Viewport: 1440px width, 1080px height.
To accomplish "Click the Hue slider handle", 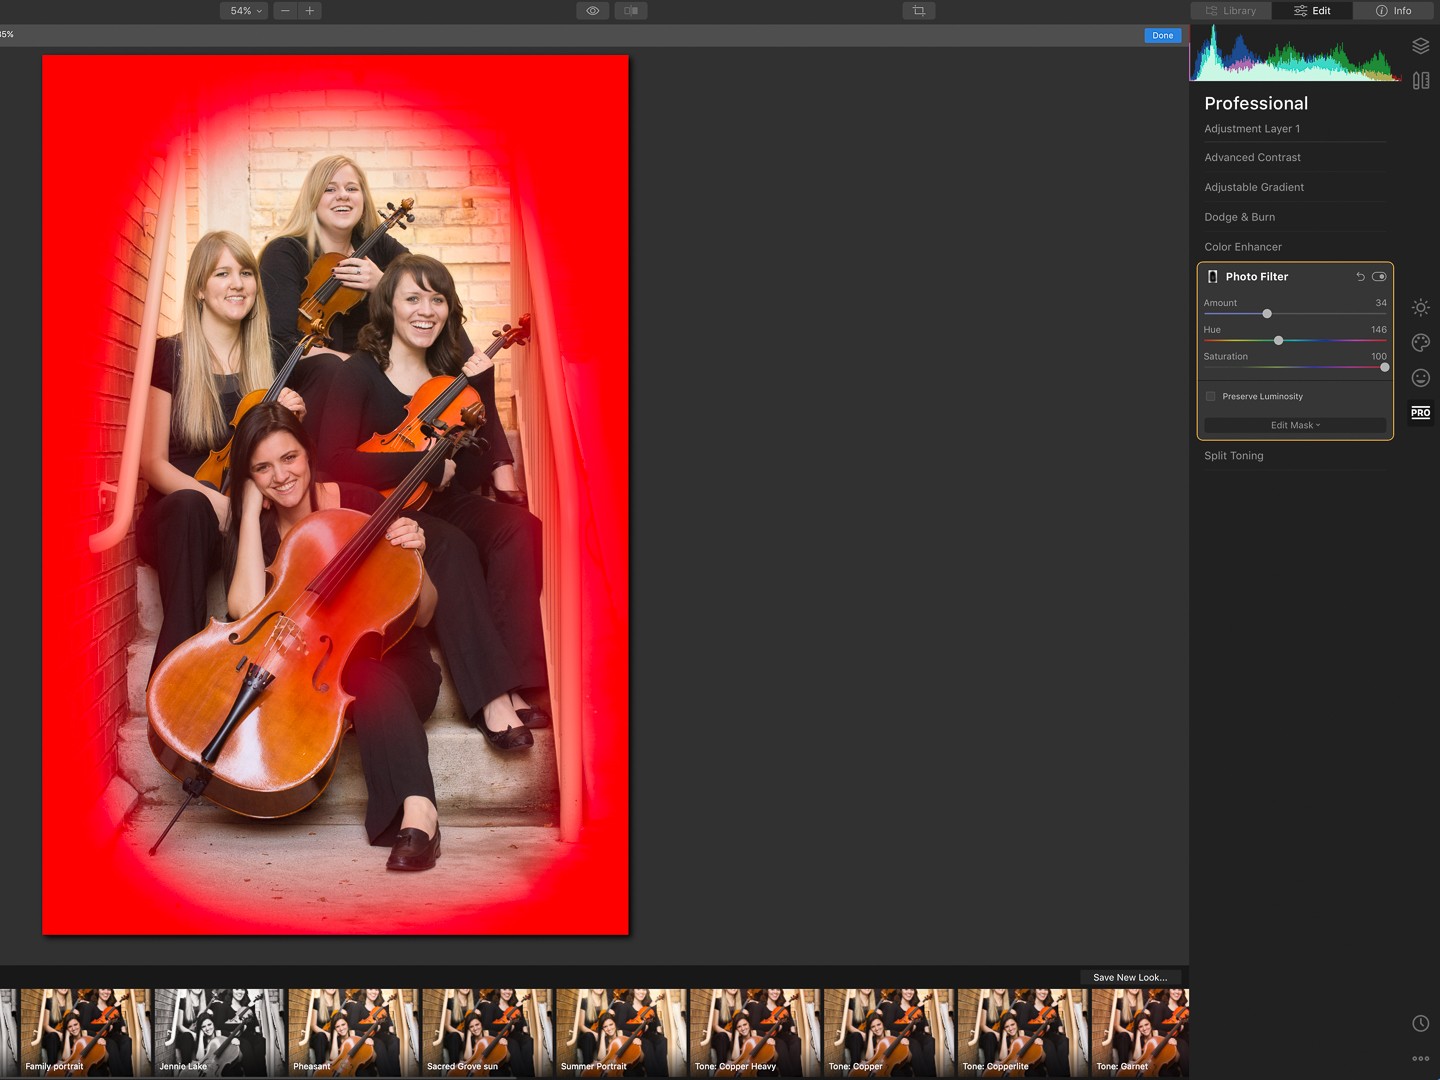I will [x=1278, y=341].
